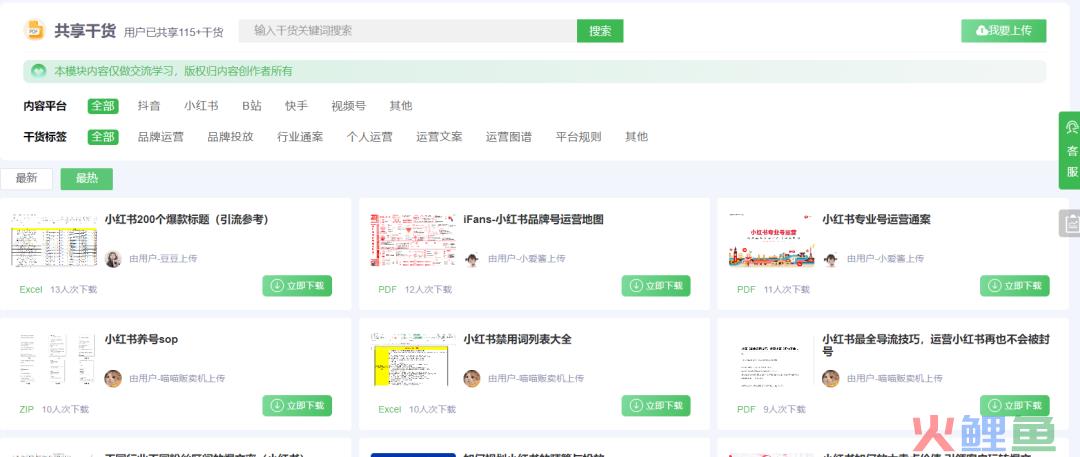
Task: Click the ZIP file type label
Action: (x=26, y=409)
